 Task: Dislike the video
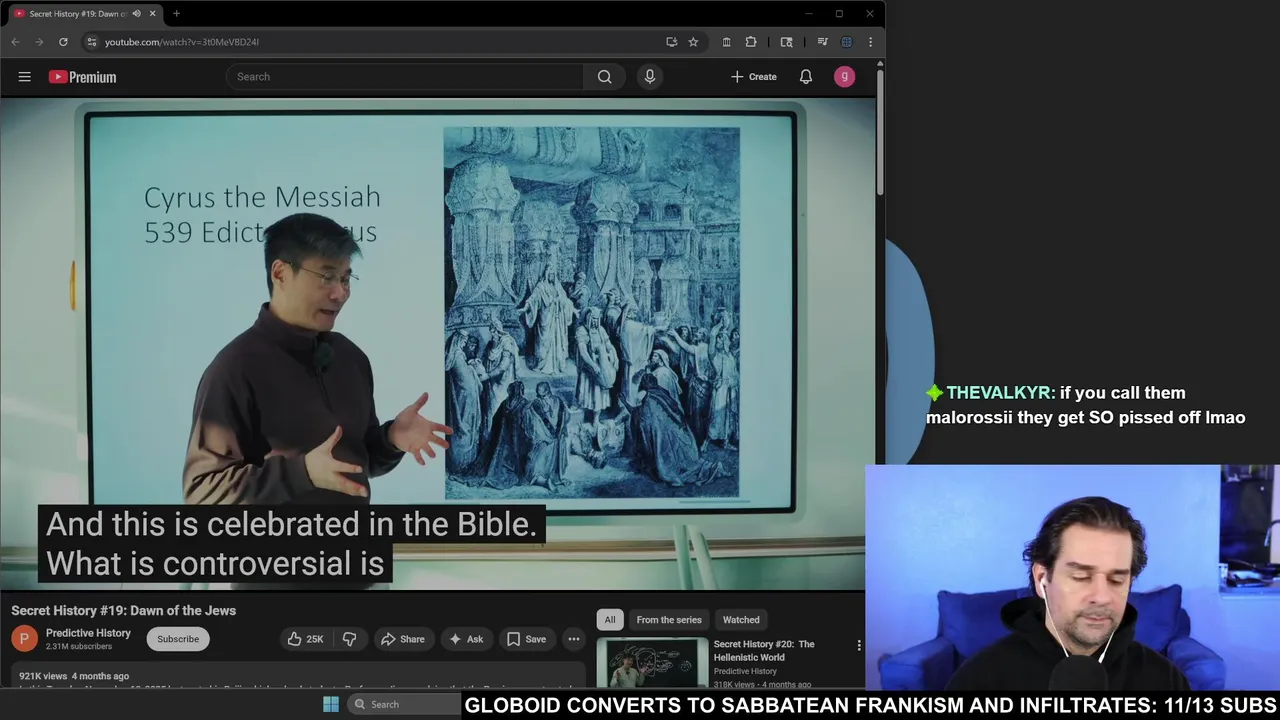350,639
